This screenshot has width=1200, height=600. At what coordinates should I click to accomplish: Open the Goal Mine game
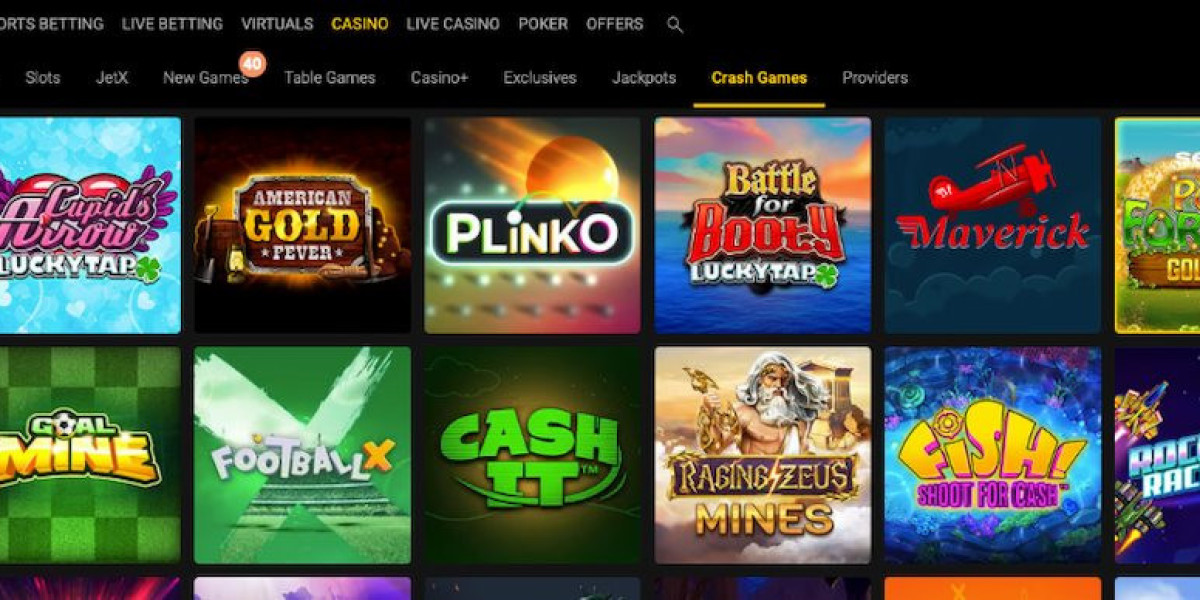(x=90, y=455)
